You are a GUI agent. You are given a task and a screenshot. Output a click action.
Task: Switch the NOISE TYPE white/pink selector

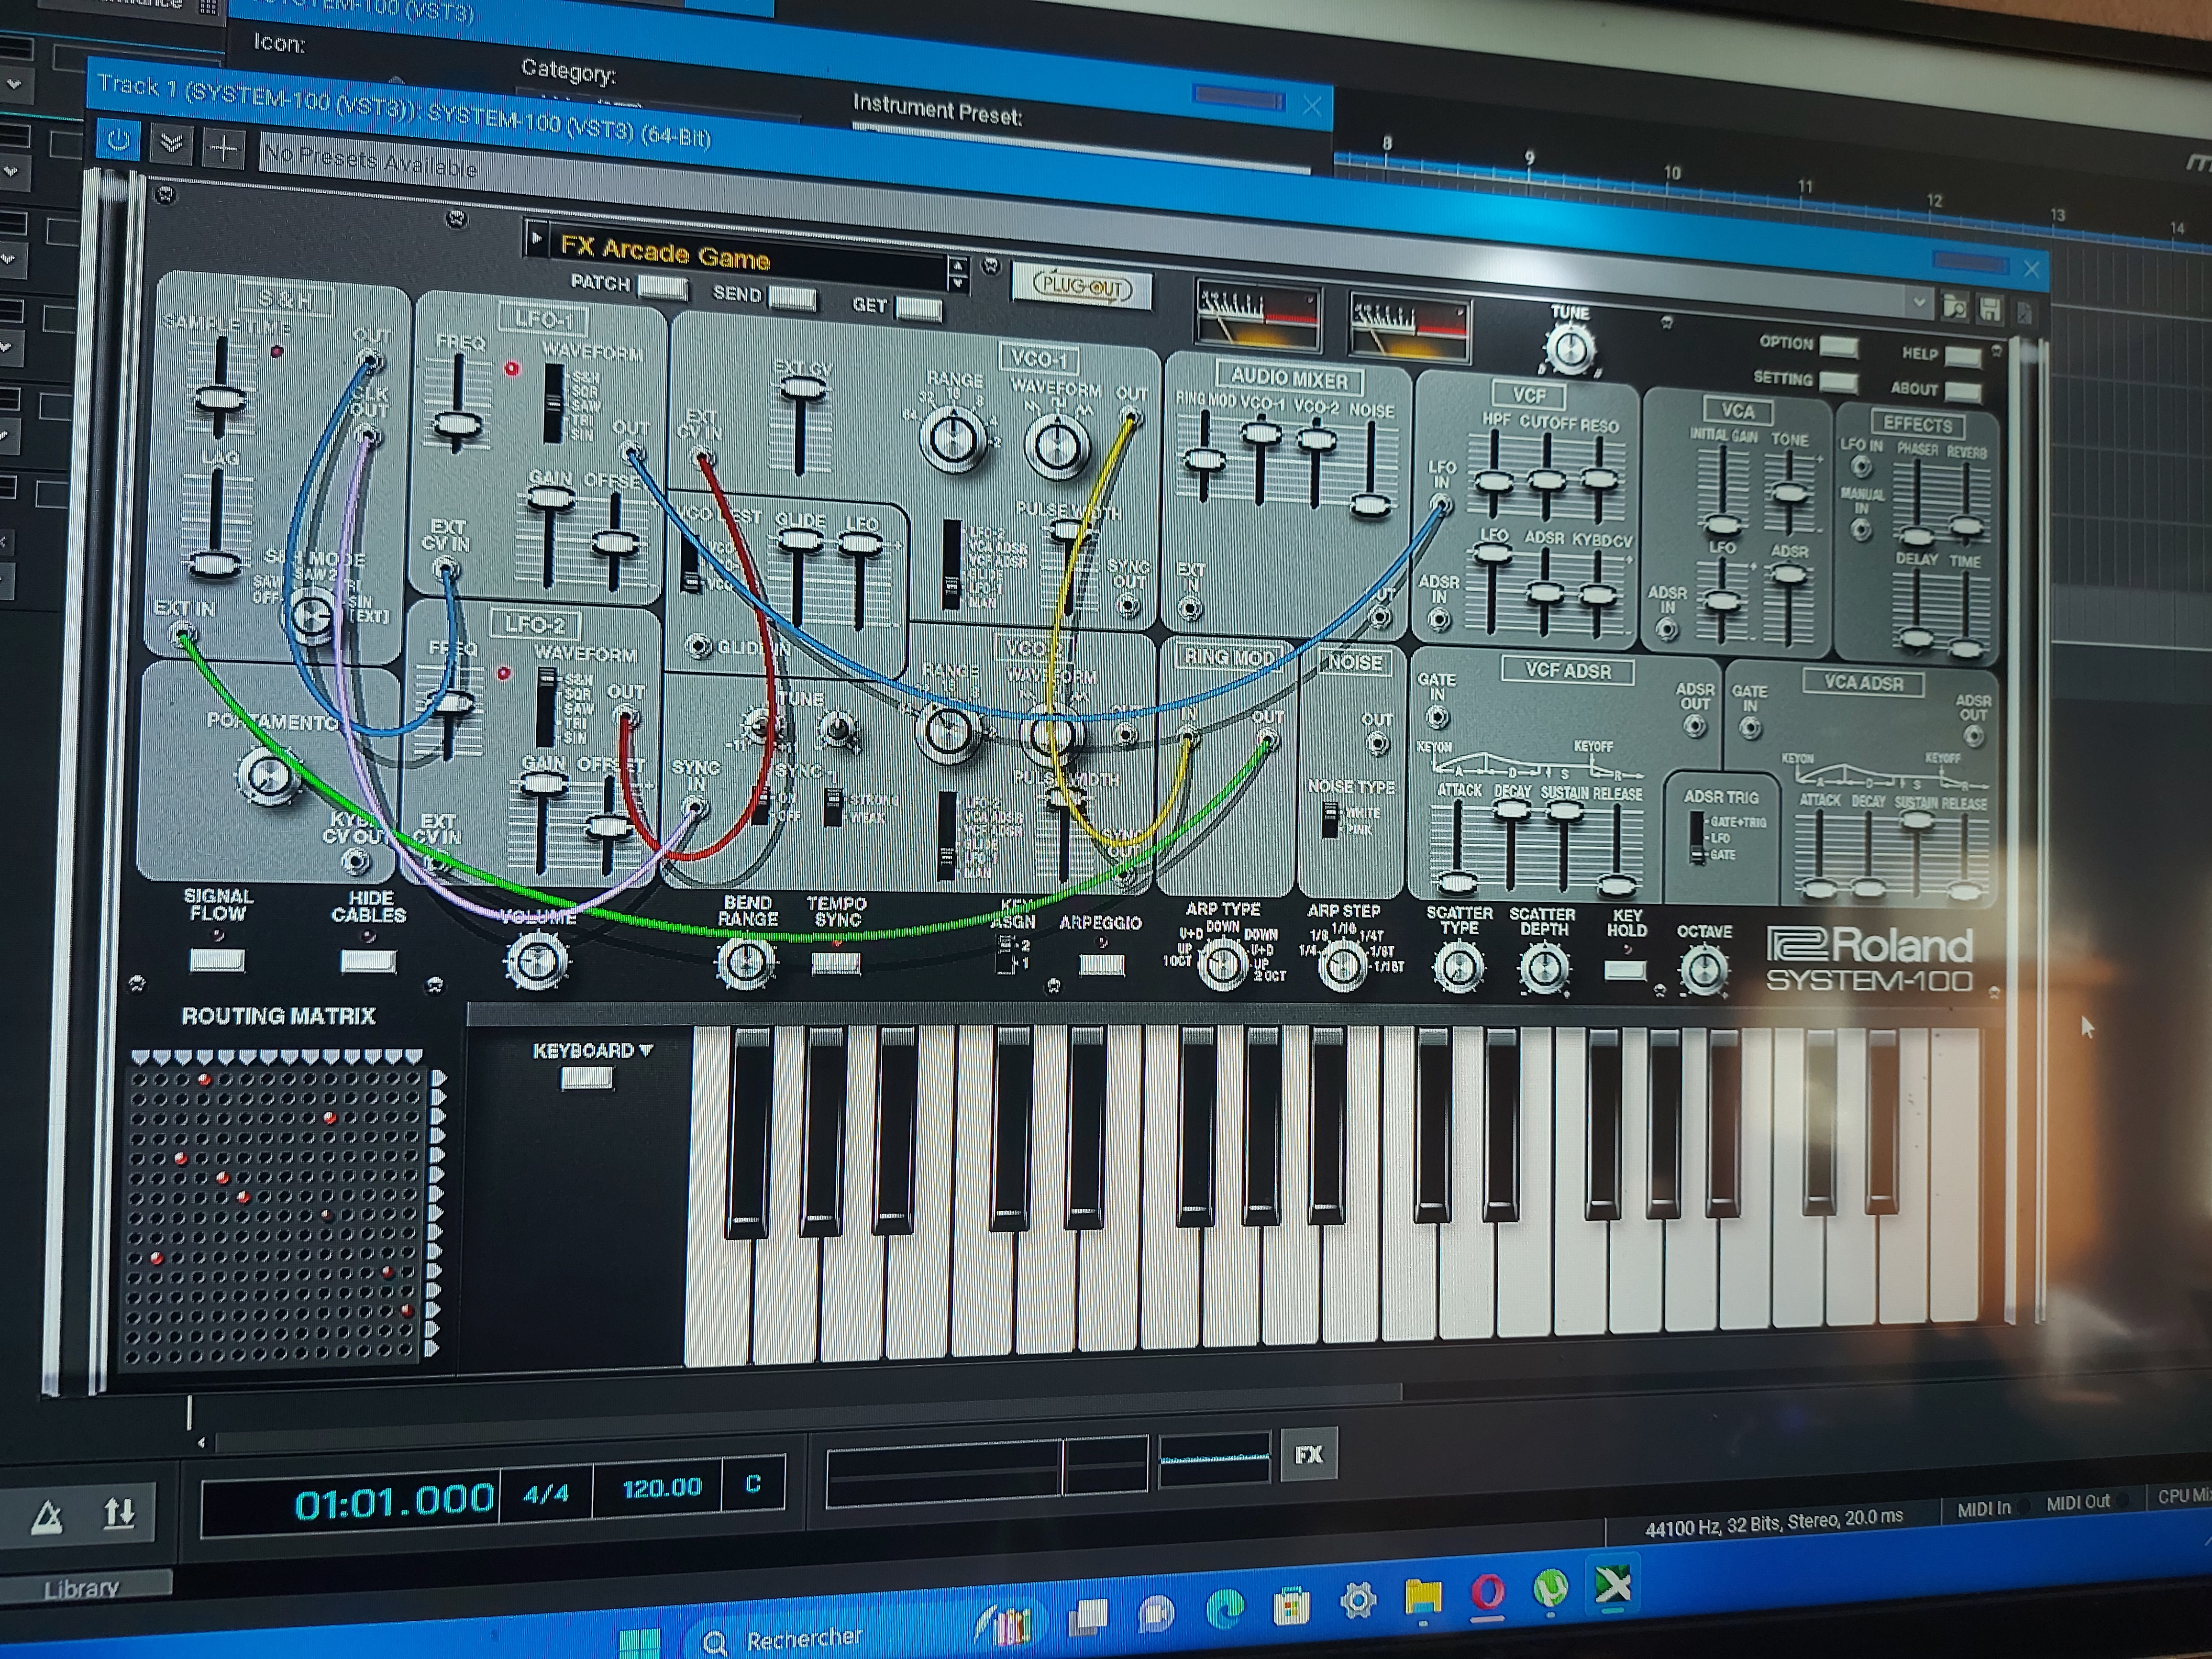[1330, 820]
